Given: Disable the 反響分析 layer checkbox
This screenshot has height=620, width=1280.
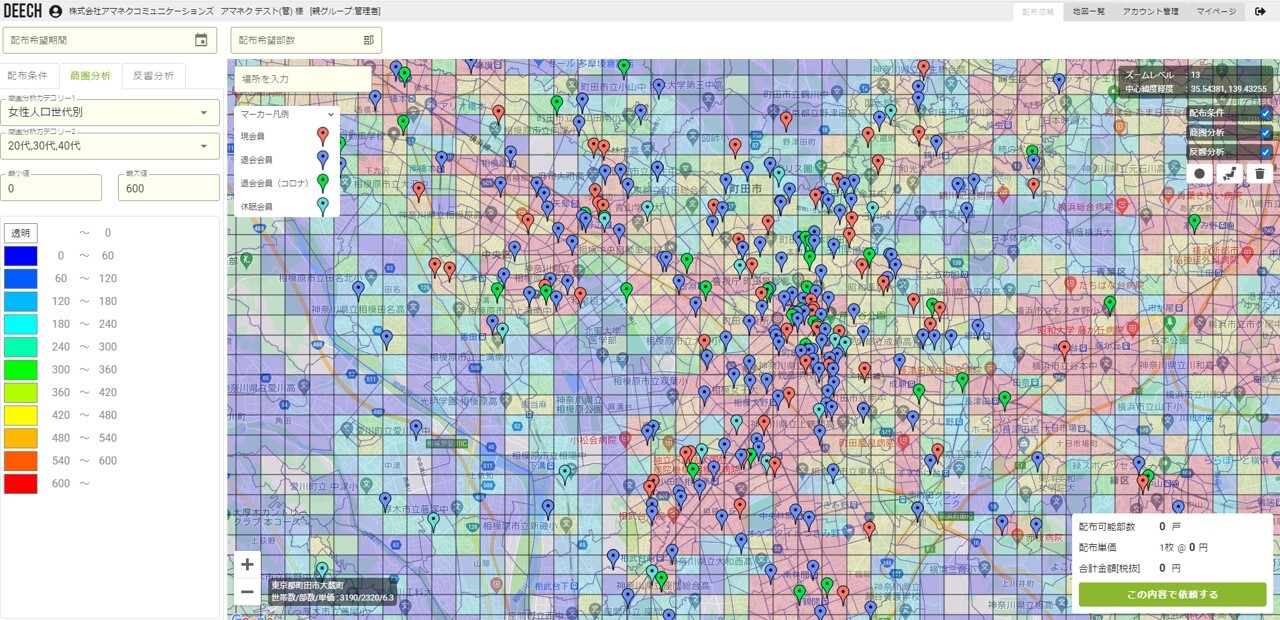Looking at the screenshot, I should point(1266,152).
